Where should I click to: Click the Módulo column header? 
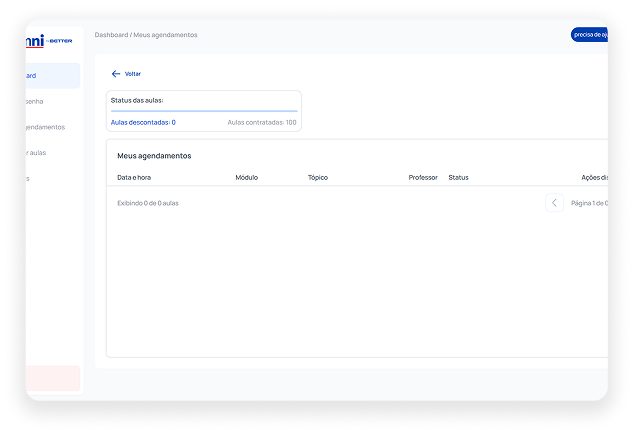tap(246, 177)
